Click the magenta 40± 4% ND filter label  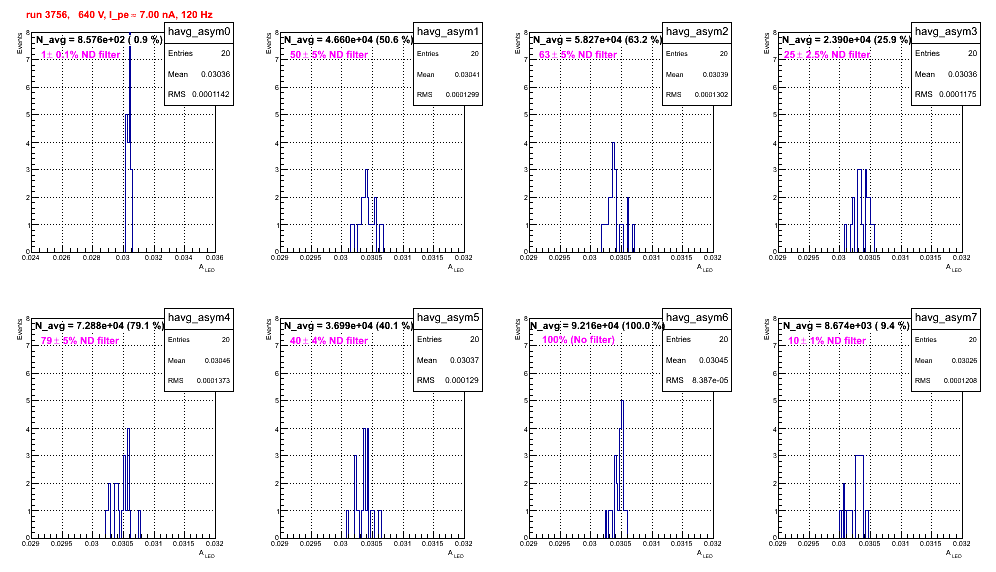(x=329, y=341)
